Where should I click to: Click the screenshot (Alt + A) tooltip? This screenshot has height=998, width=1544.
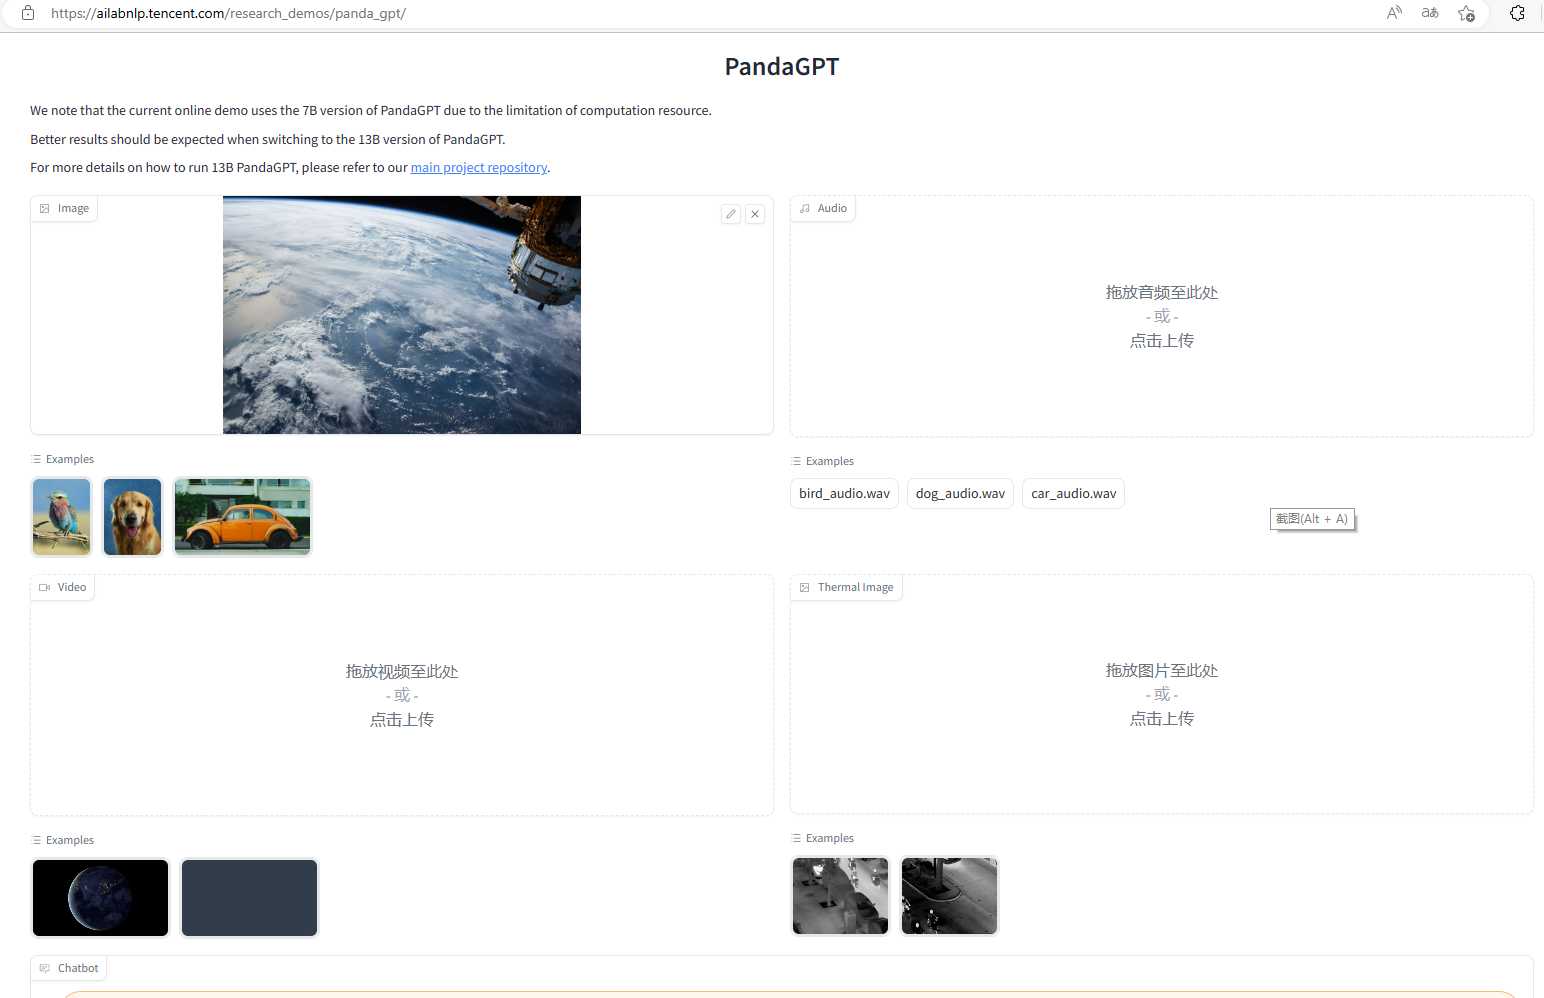[x=1312, y=519]
